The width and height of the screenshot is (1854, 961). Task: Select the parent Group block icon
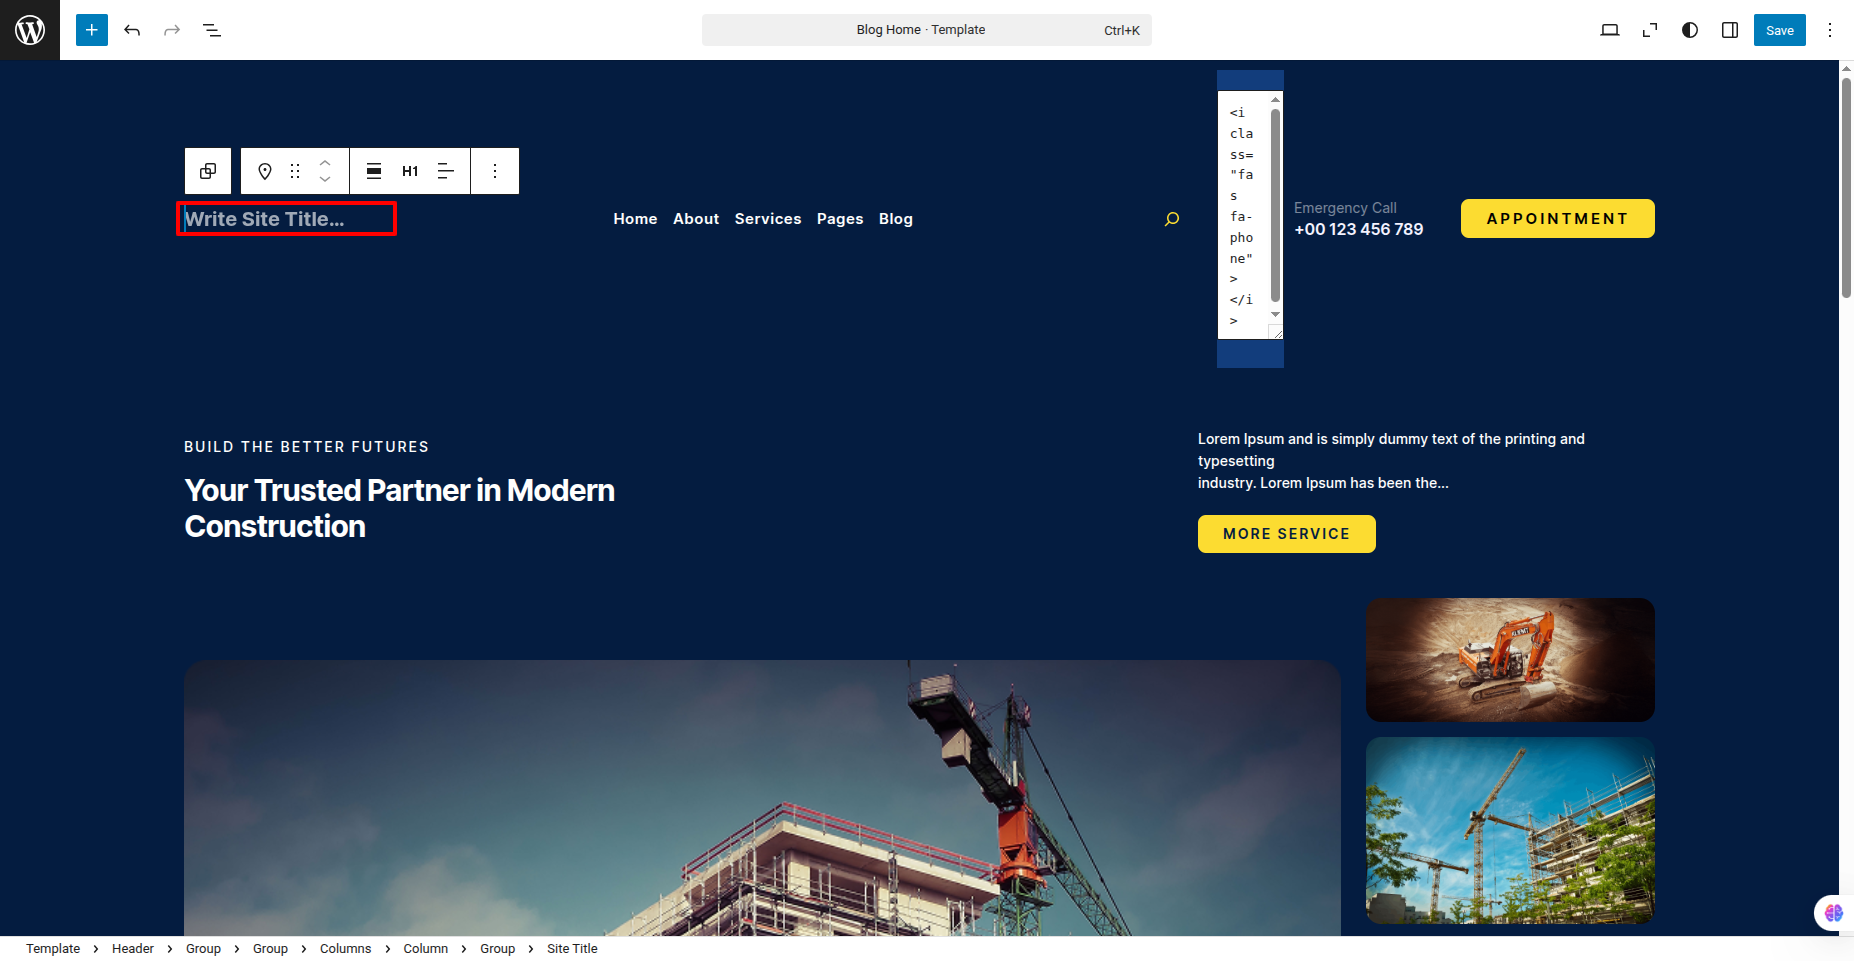(208, 171)
